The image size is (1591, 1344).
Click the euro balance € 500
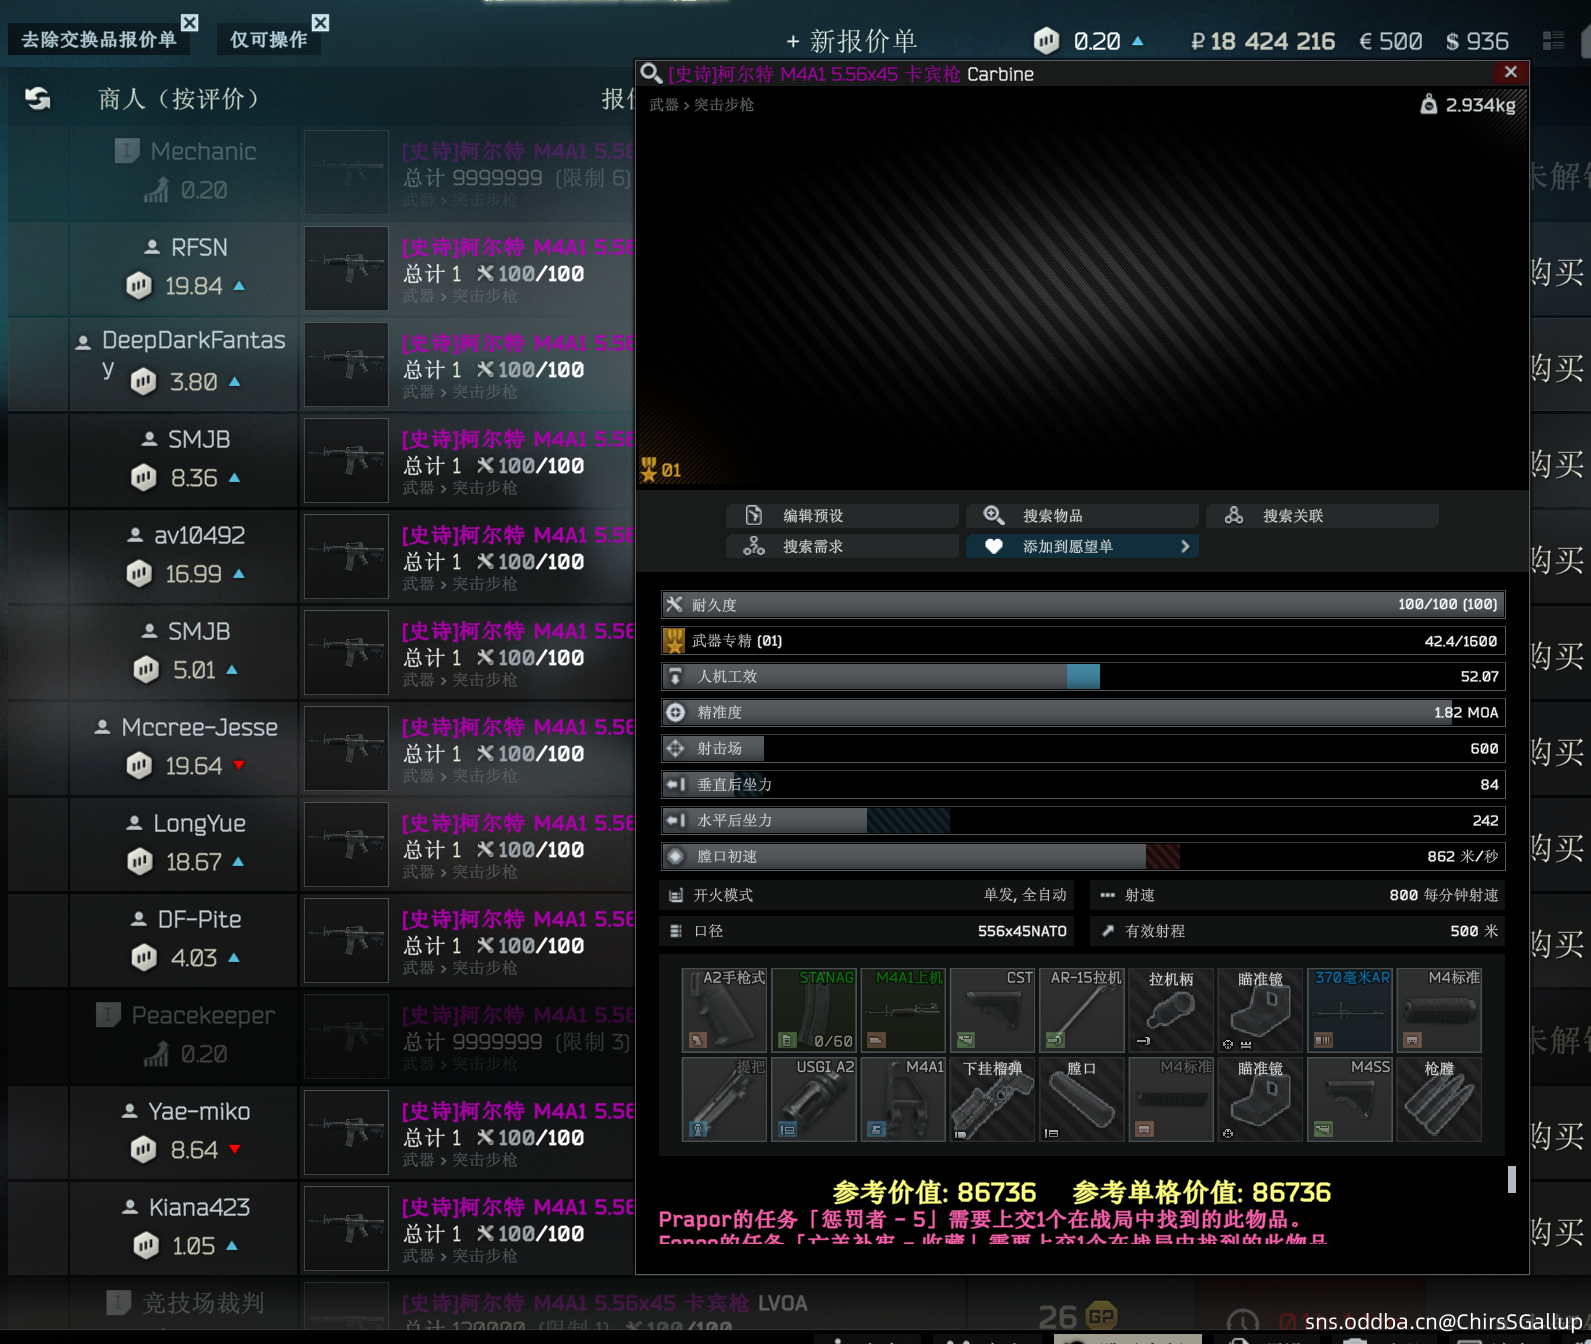(x=1390, y=41)
